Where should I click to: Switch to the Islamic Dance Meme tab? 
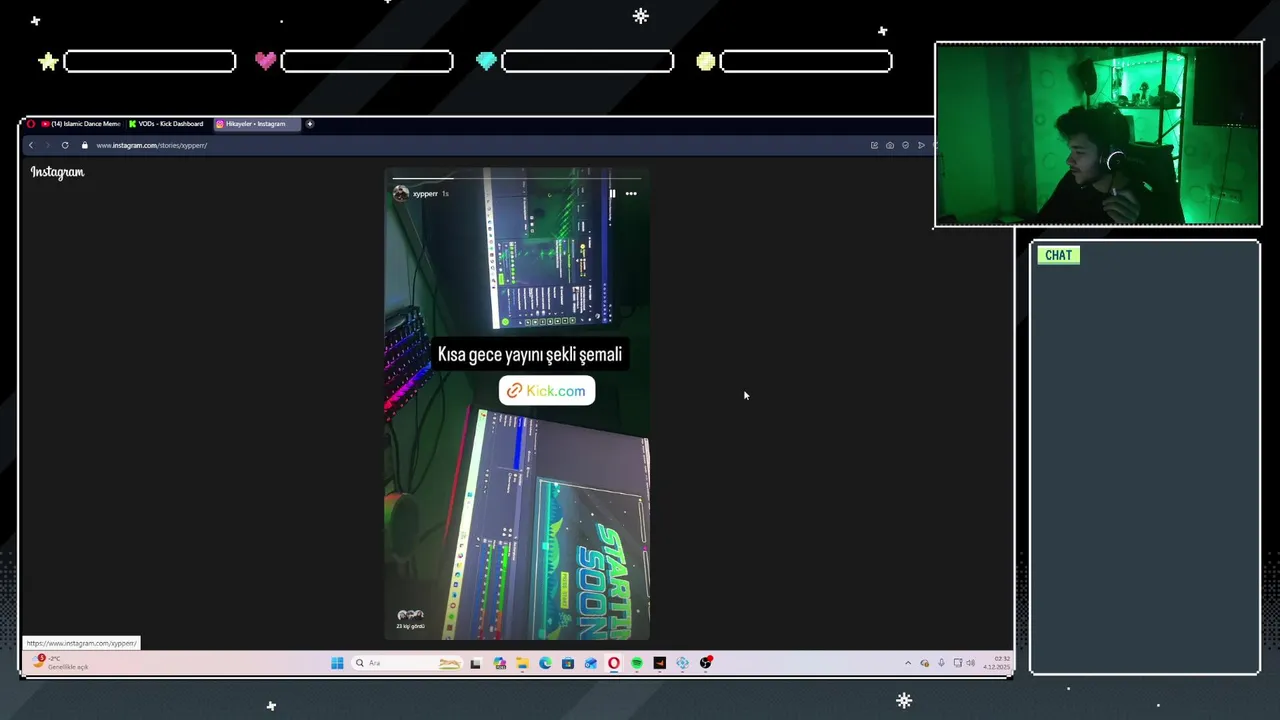[80, 124]
